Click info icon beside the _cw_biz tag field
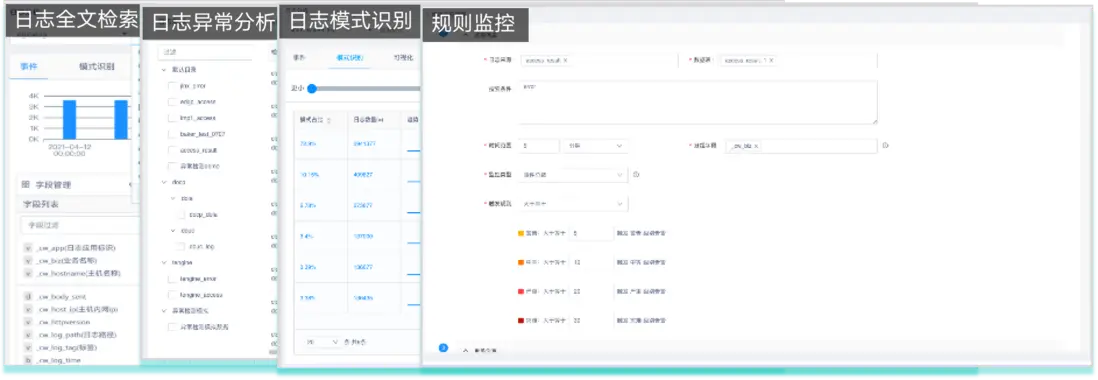Viewport: 1098px width, 380px height. [886, 146]
